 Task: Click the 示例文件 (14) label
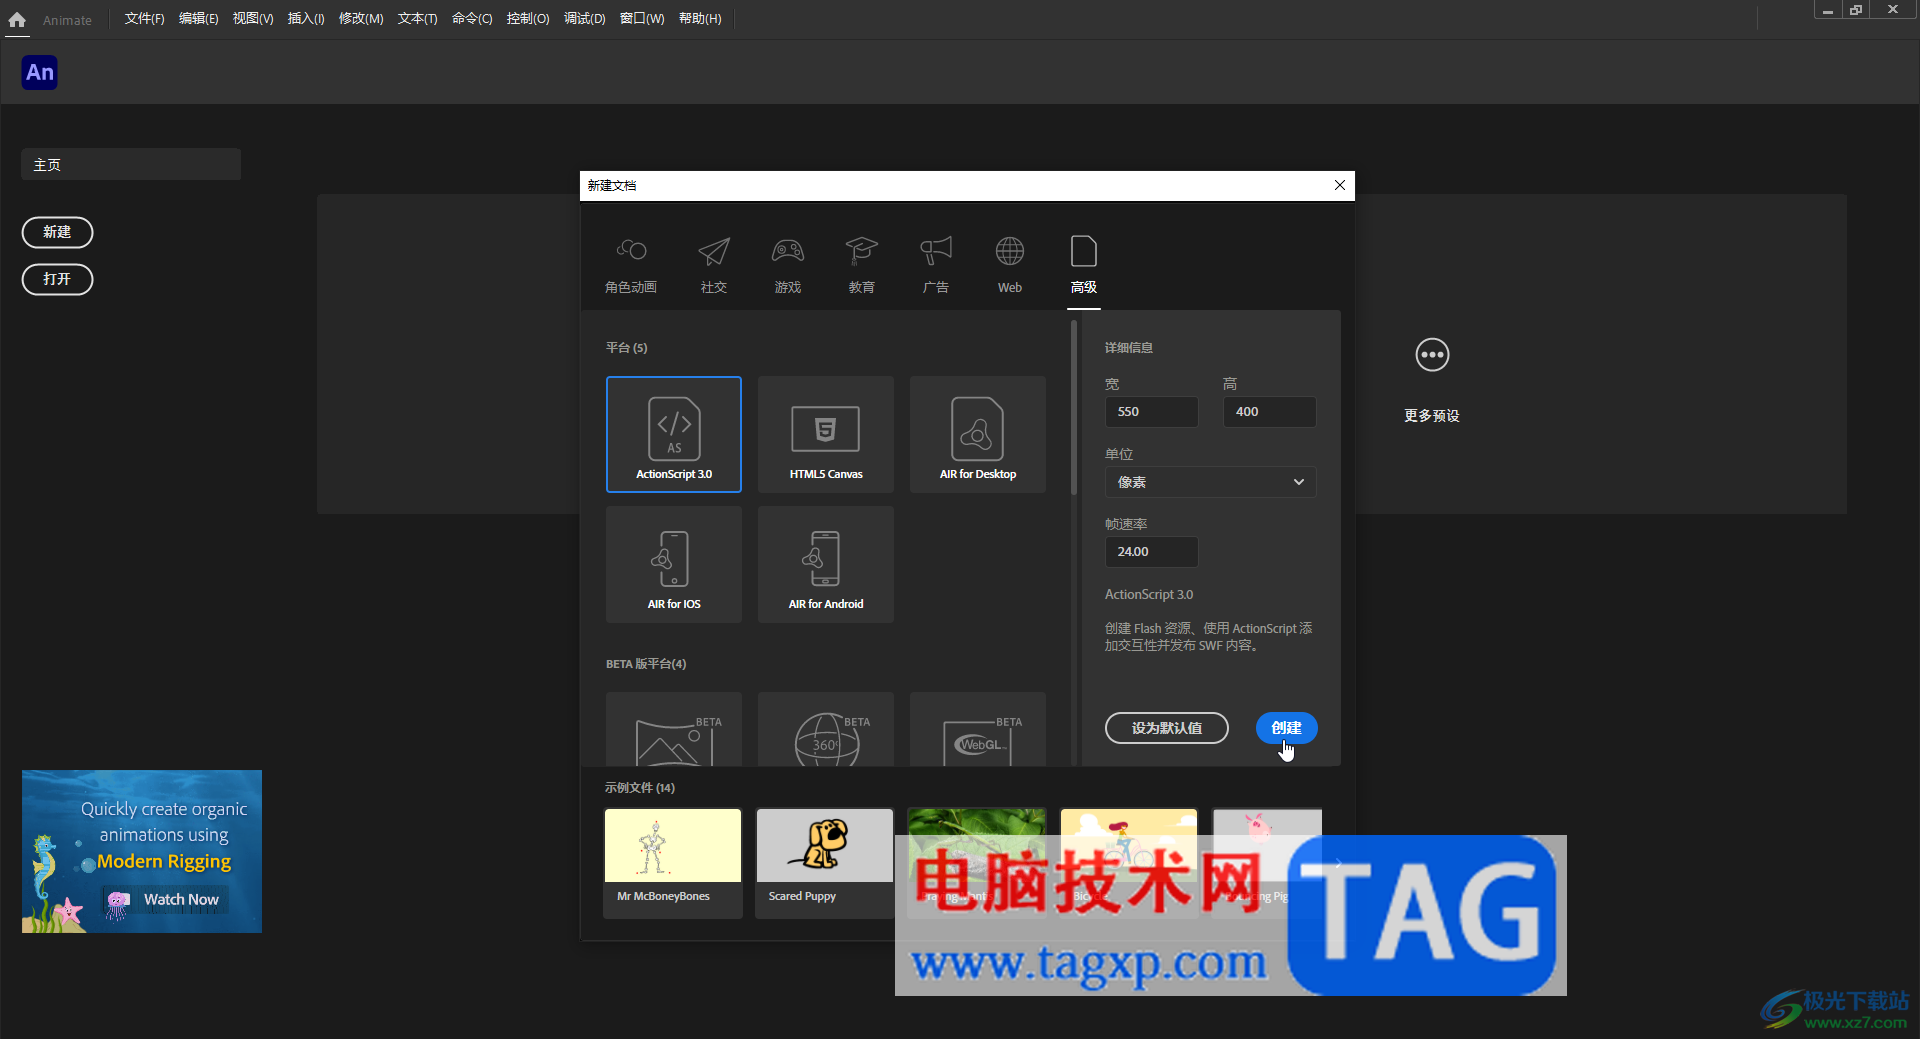click(639, 788)
